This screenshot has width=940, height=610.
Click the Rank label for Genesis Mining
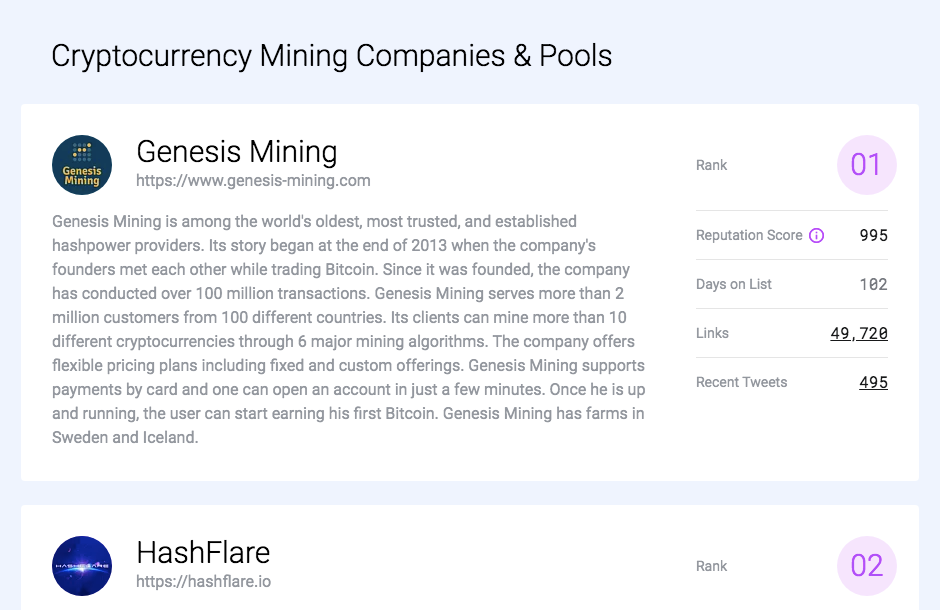coord(711,165)
